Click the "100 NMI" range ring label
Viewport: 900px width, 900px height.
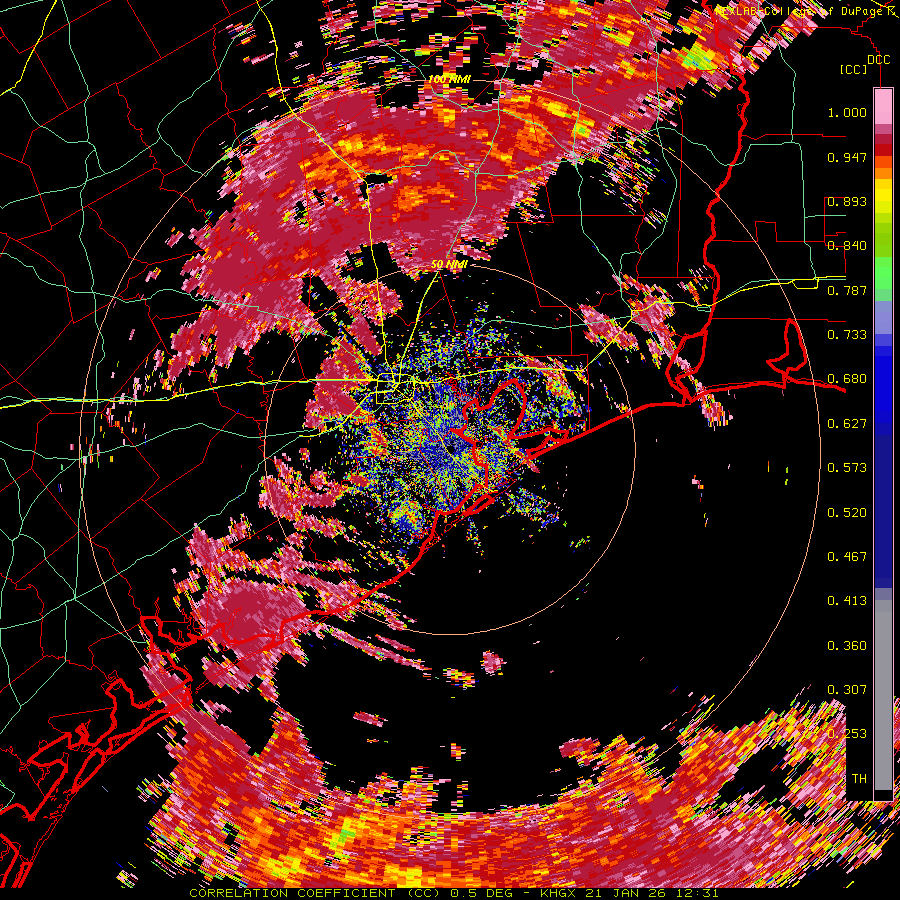pos(449,79)
